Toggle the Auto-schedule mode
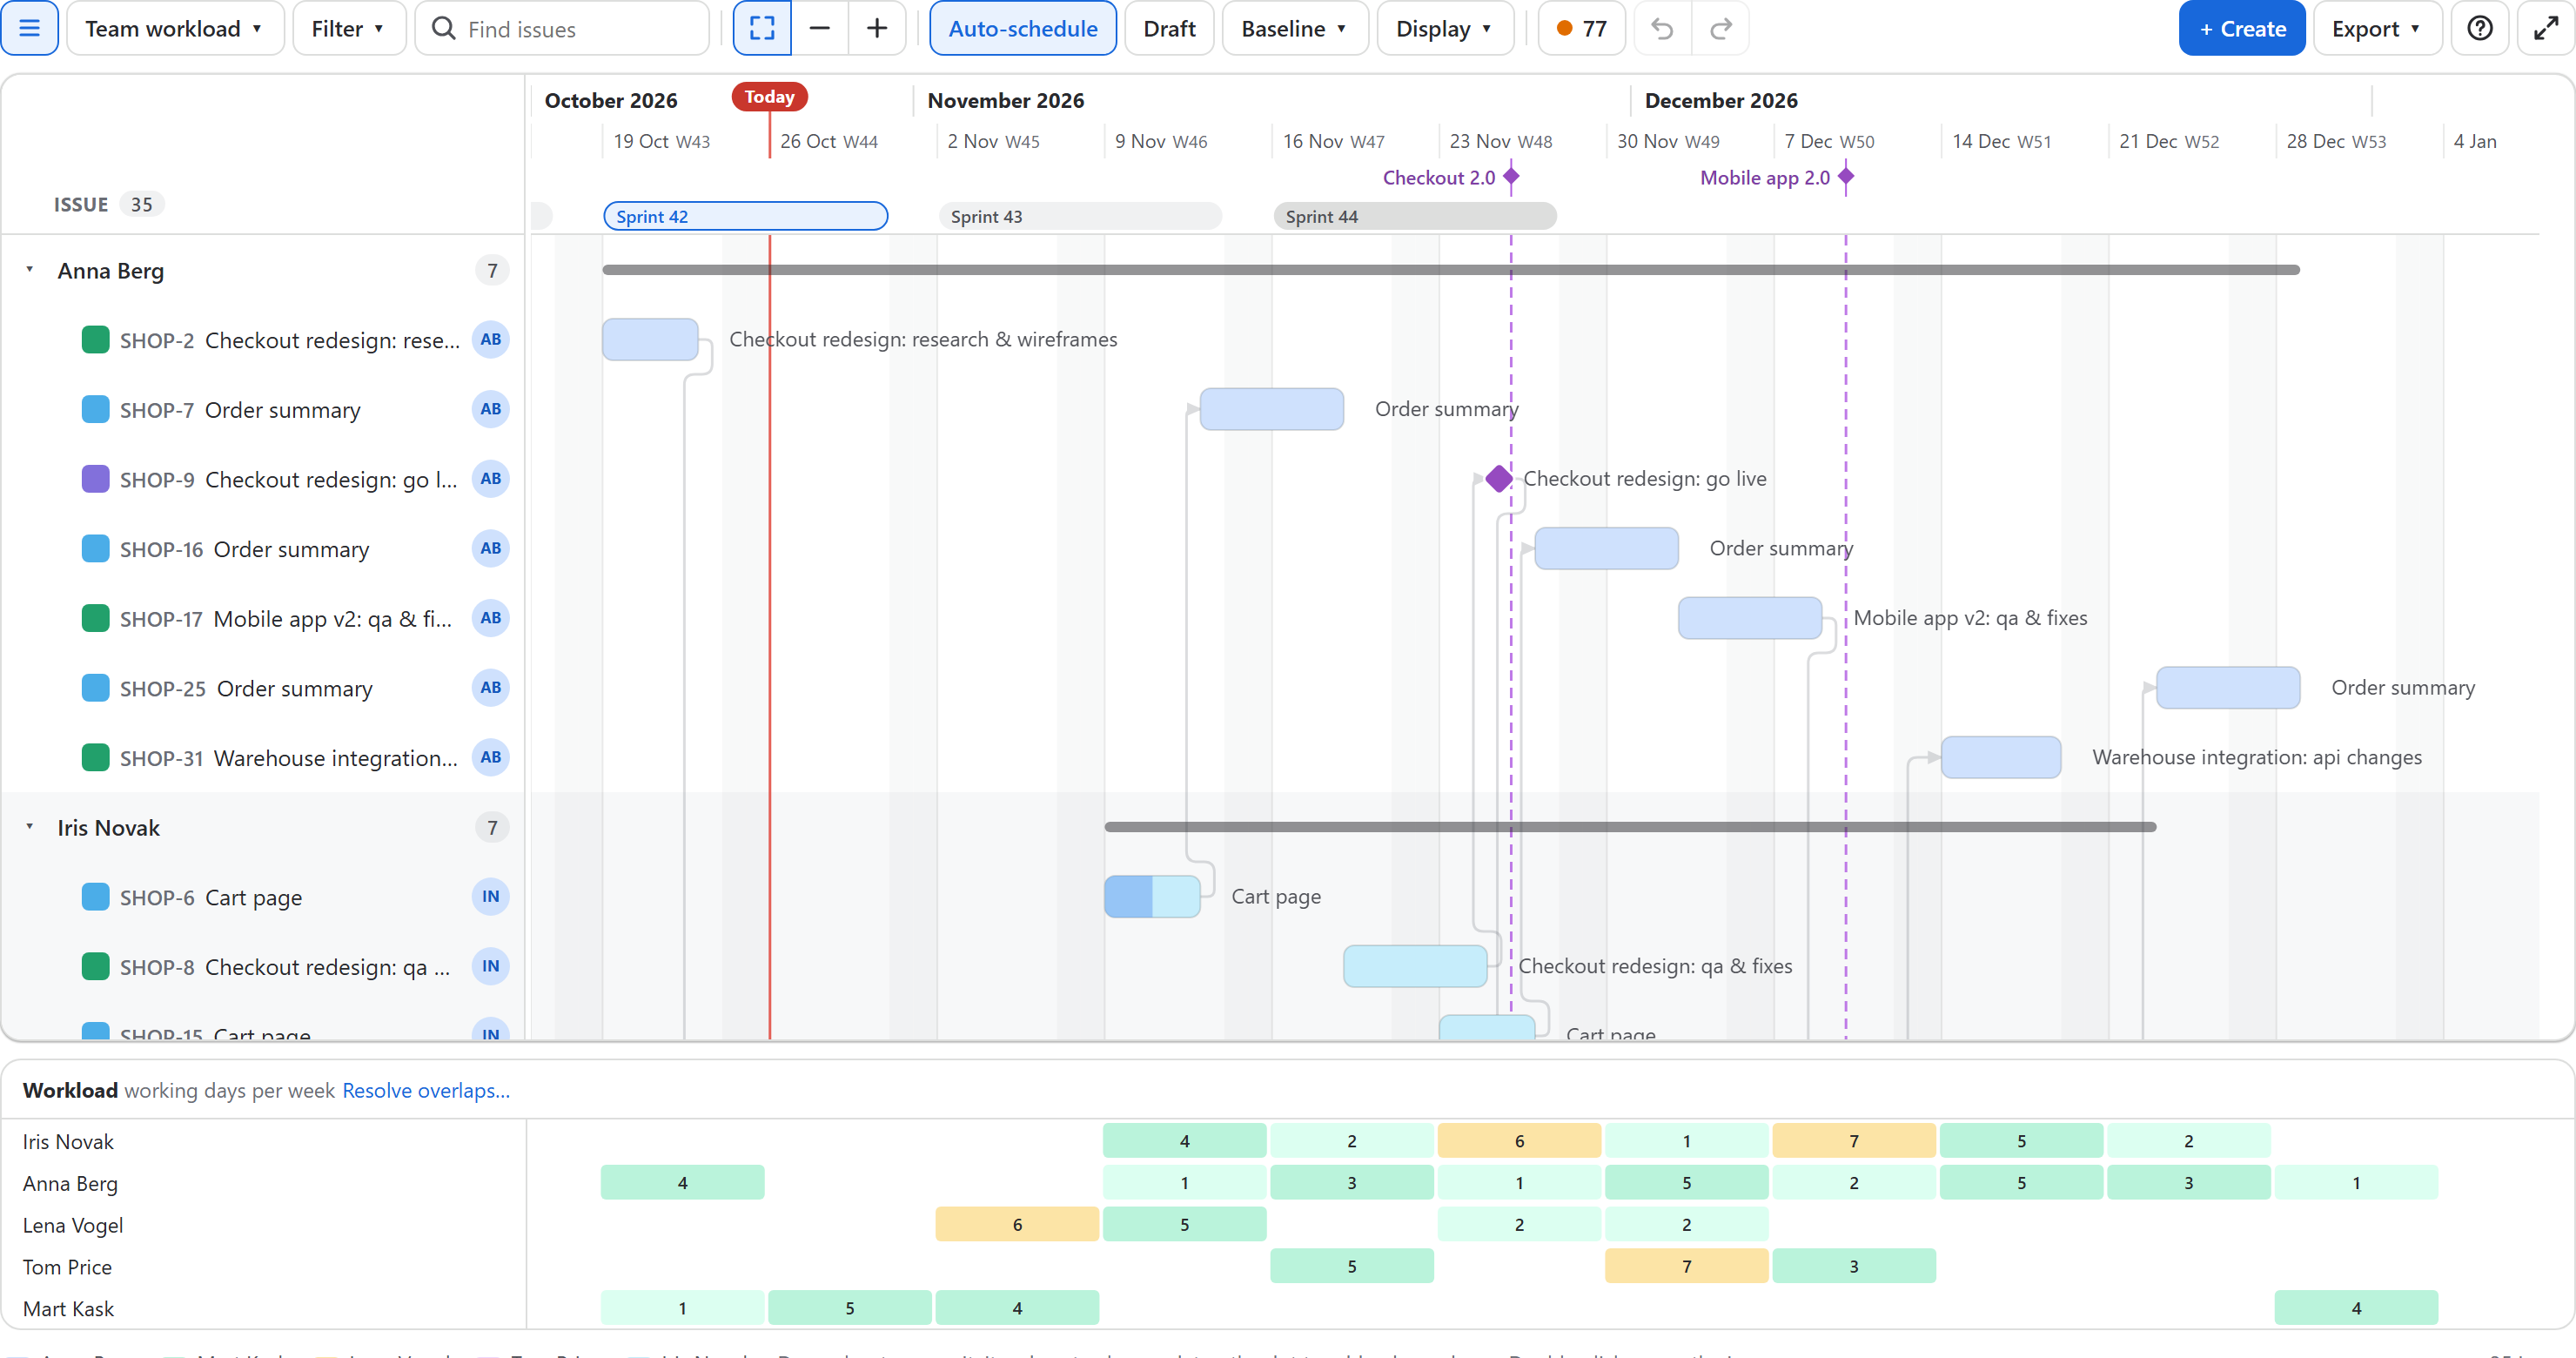The width and height of the screenshot is (2576, 1358). coord(1022,29)
